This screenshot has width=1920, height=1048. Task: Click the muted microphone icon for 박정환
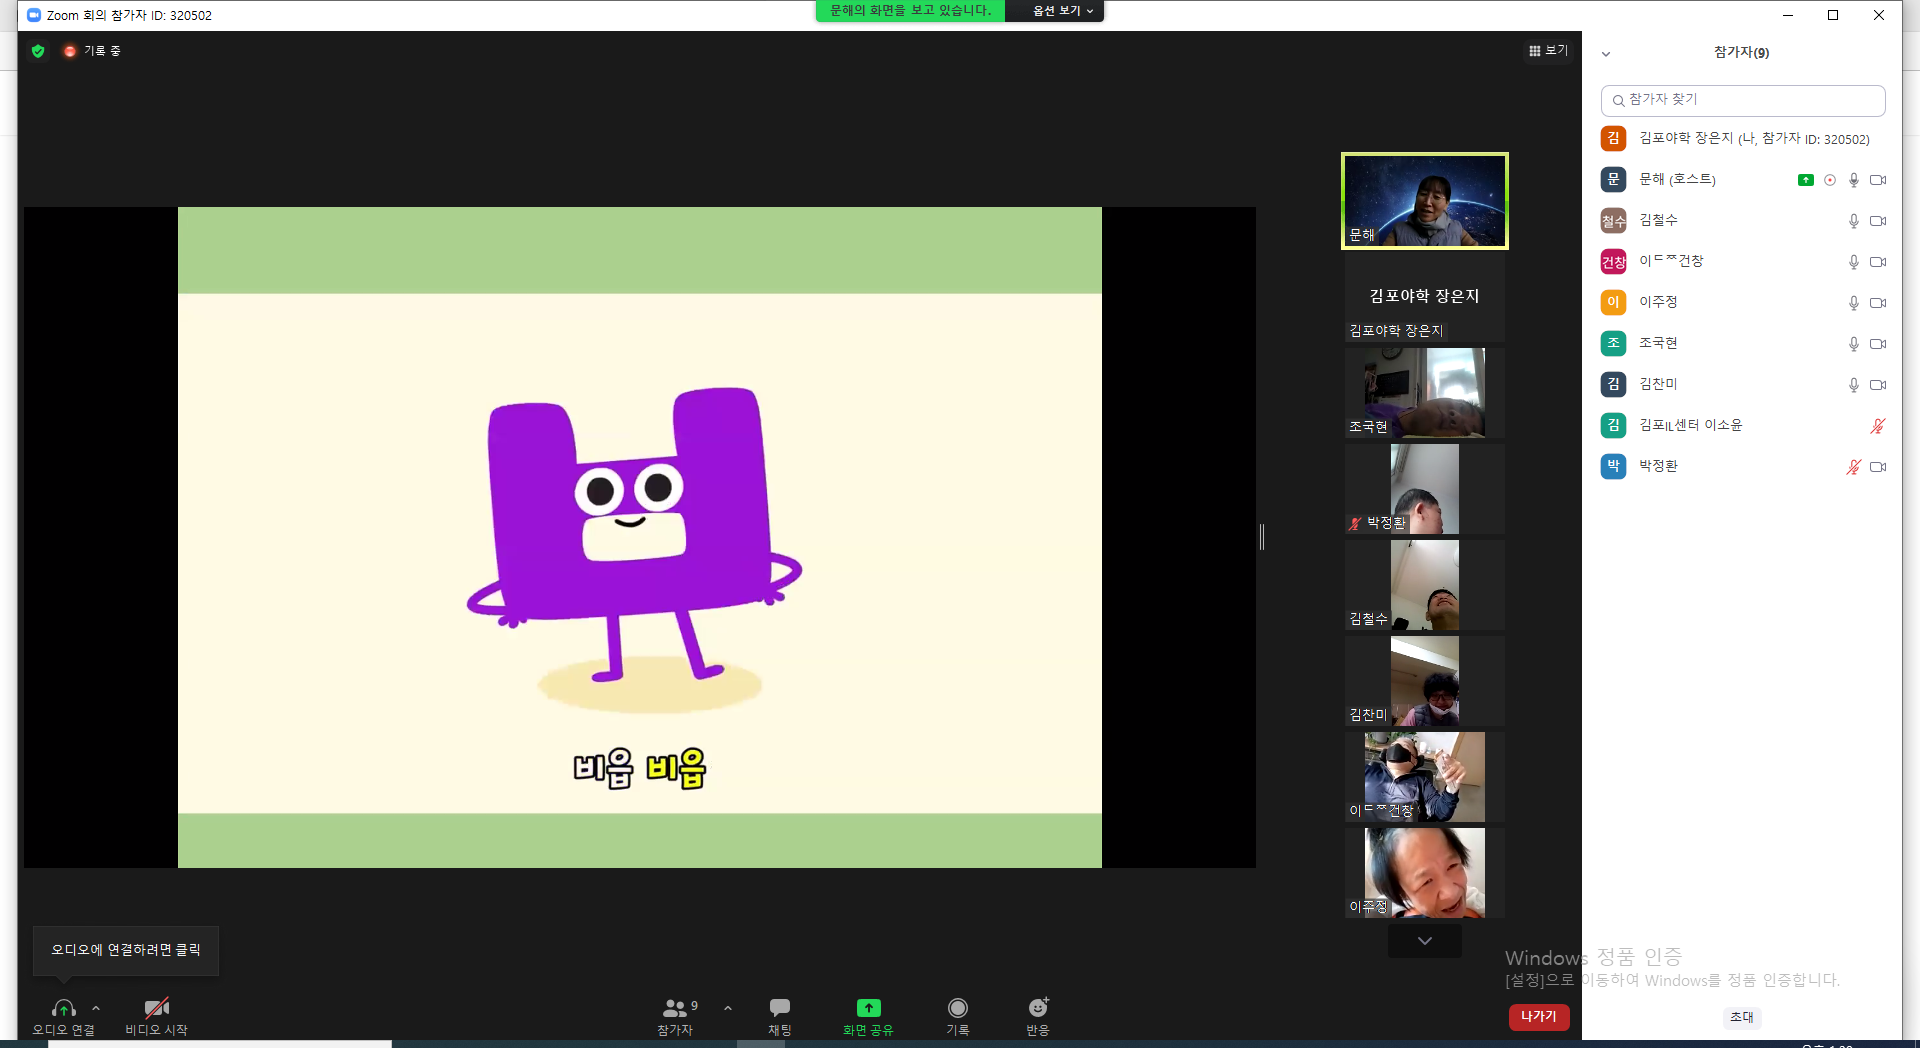[x=1853, y=467]
